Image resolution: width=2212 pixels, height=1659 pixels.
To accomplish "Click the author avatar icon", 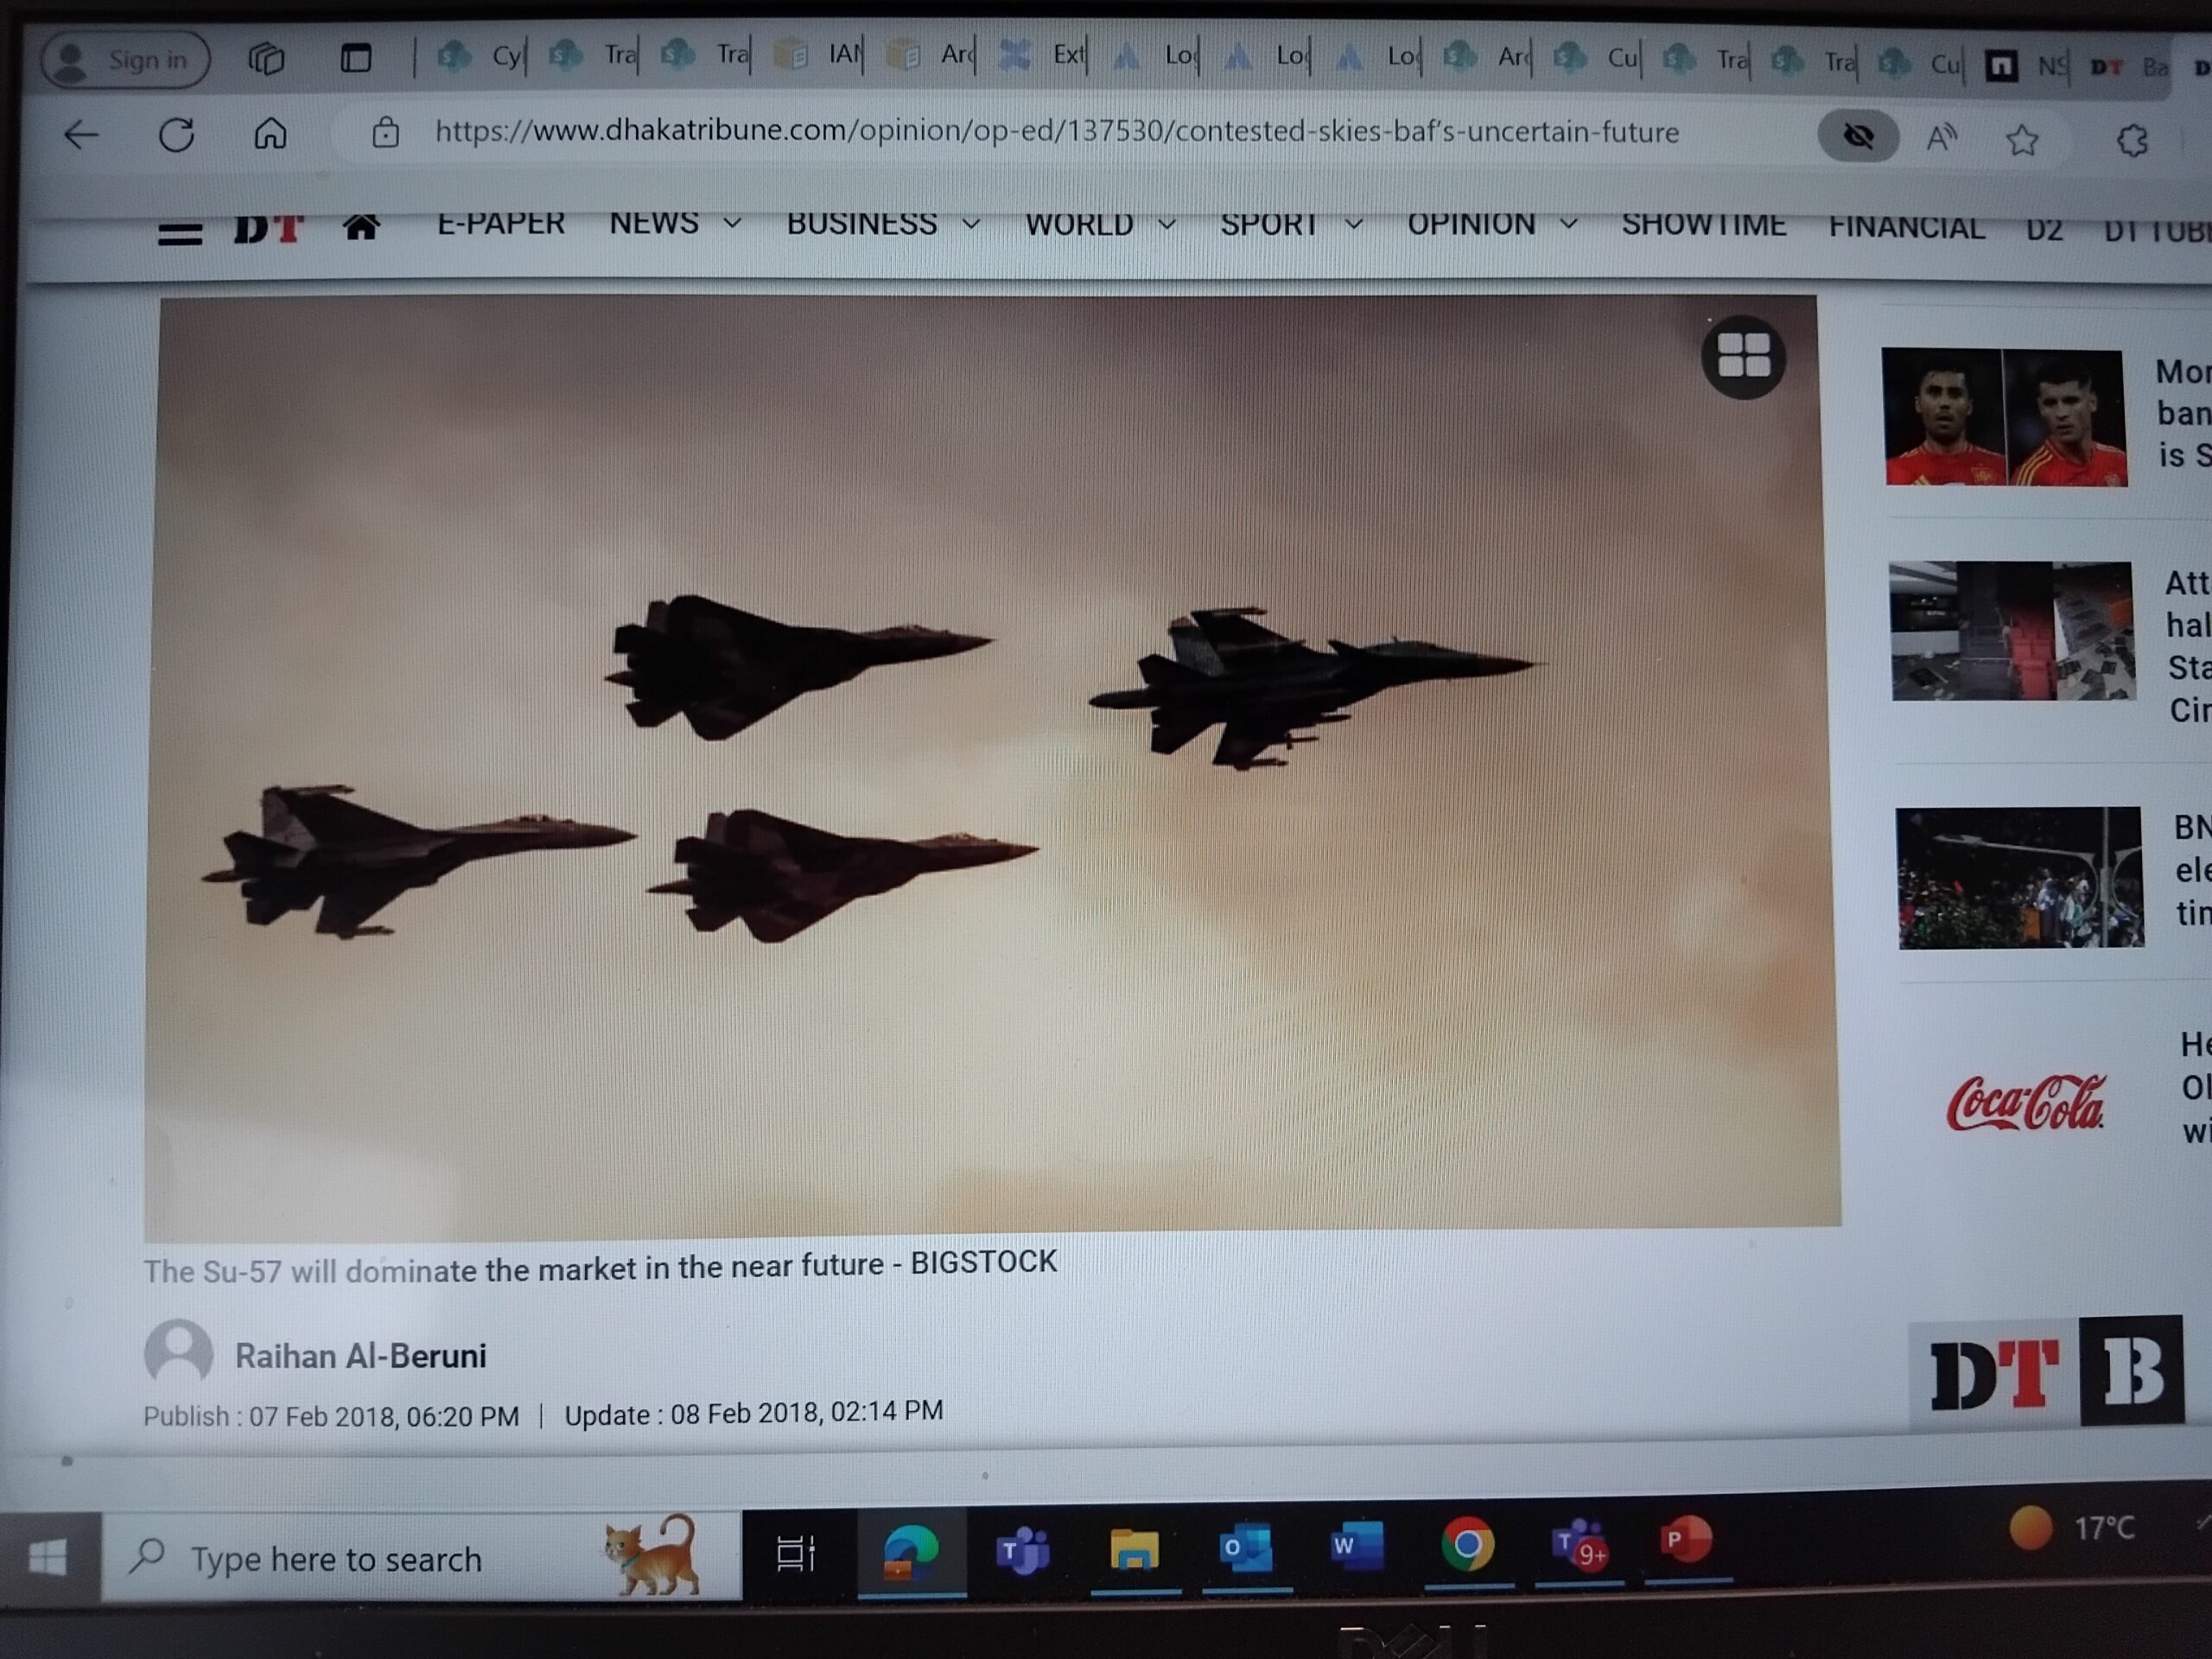I will (179, 1354).
